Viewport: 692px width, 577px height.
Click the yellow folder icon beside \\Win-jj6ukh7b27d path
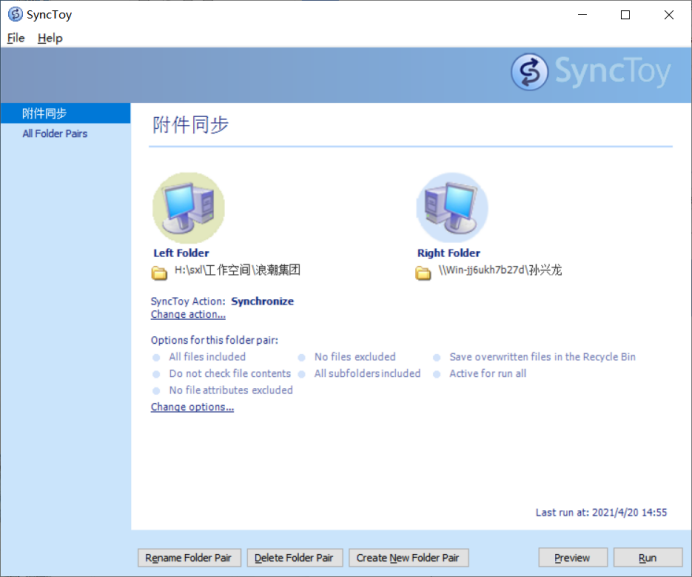pyautogui.click(x=423, y=273)
